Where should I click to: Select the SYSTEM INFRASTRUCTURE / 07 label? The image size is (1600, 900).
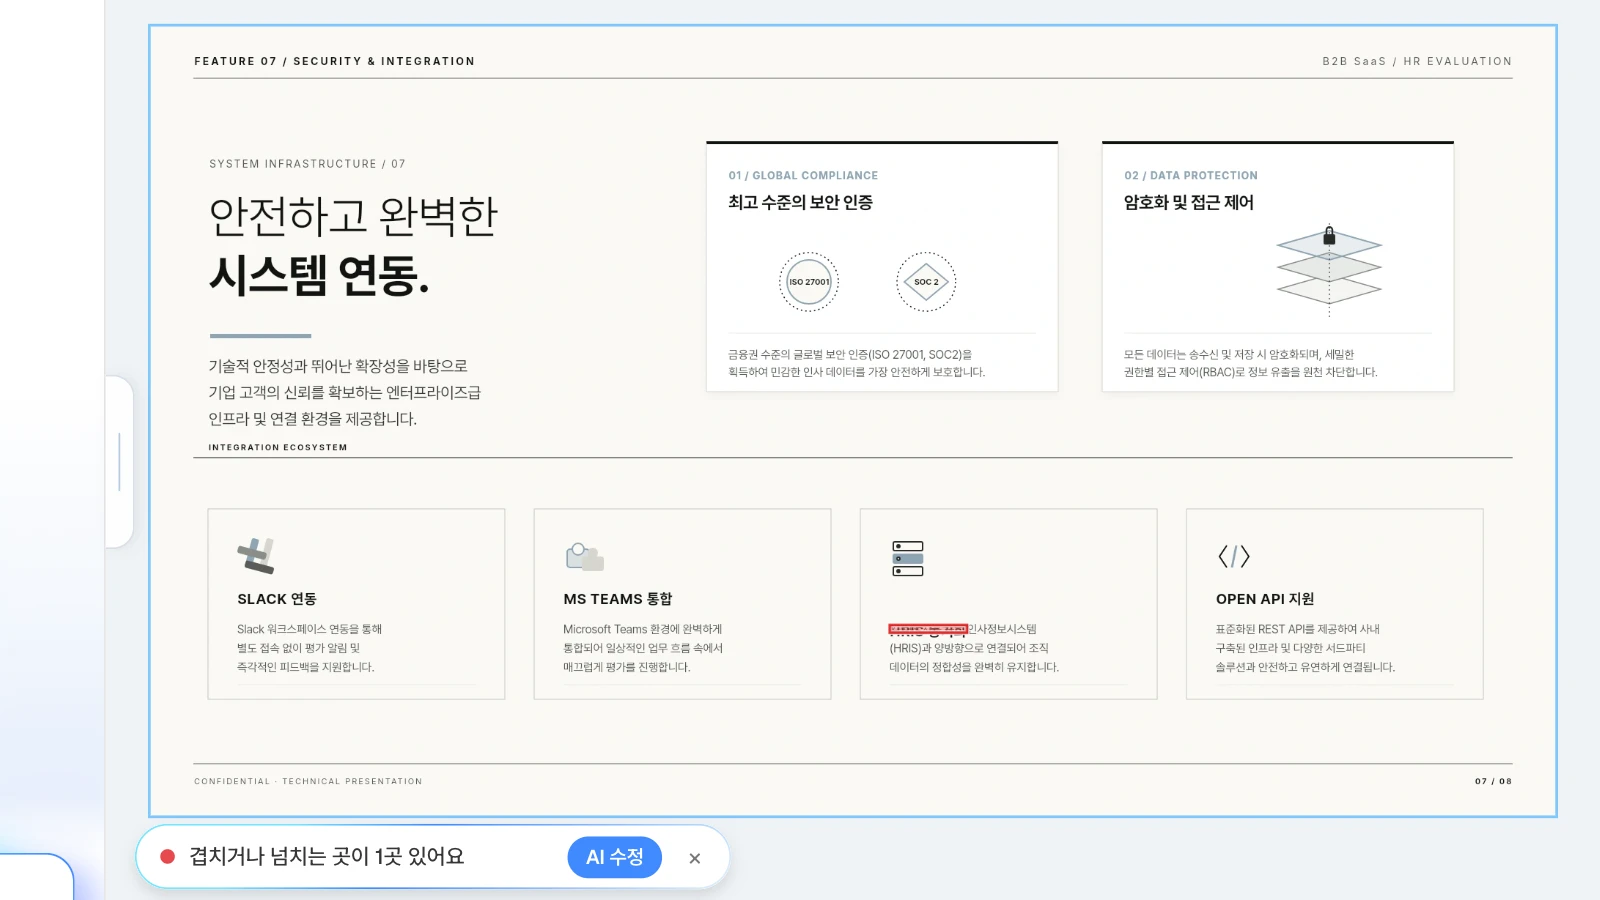(307, 164)
